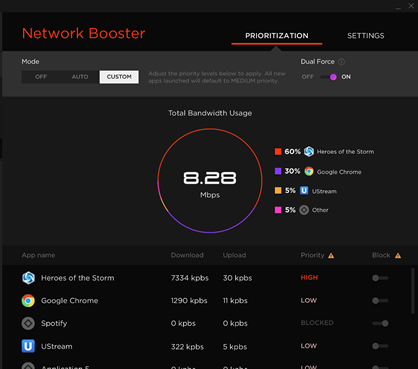Change LOW priority for UStream
Viewport: 418px width, 369px height.
[x=309, y=346]
